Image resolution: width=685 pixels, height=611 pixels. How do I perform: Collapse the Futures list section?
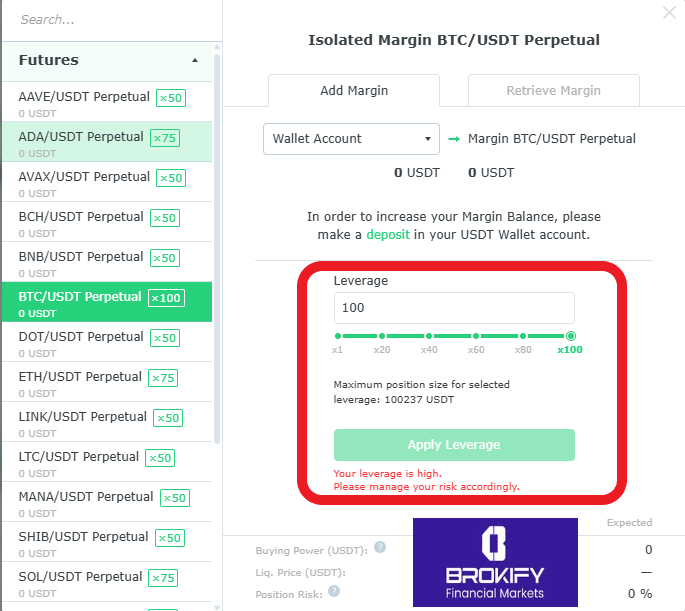click(x=195, y=61)
